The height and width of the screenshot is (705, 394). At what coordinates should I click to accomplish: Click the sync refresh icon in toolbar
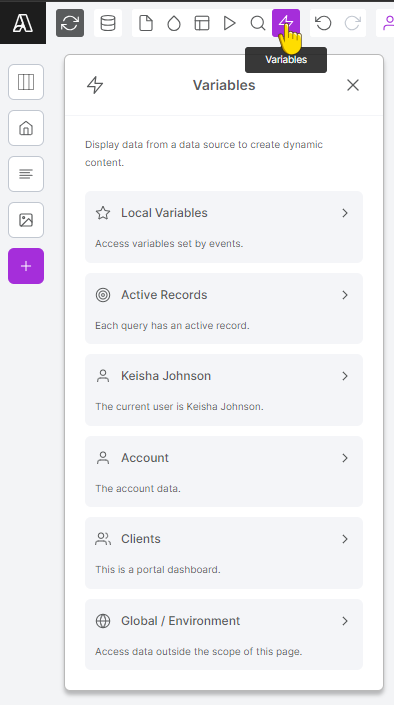[x=70, y=23]
